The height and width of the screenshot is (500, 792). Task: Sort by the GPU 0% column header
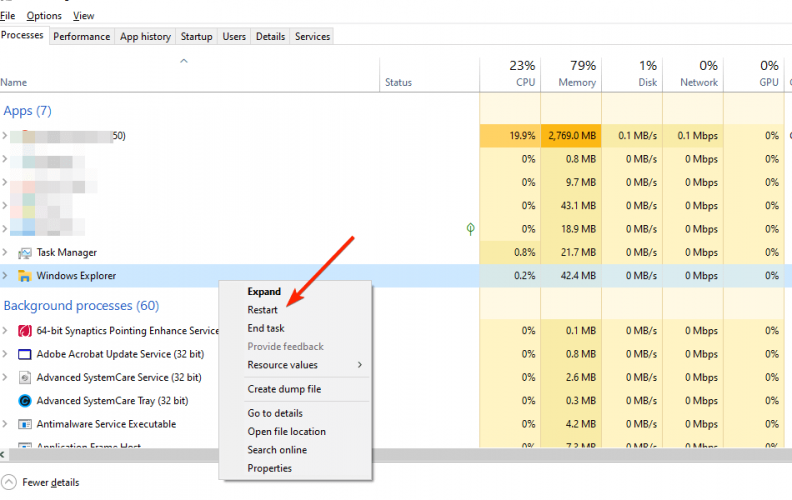pos(754,74)
